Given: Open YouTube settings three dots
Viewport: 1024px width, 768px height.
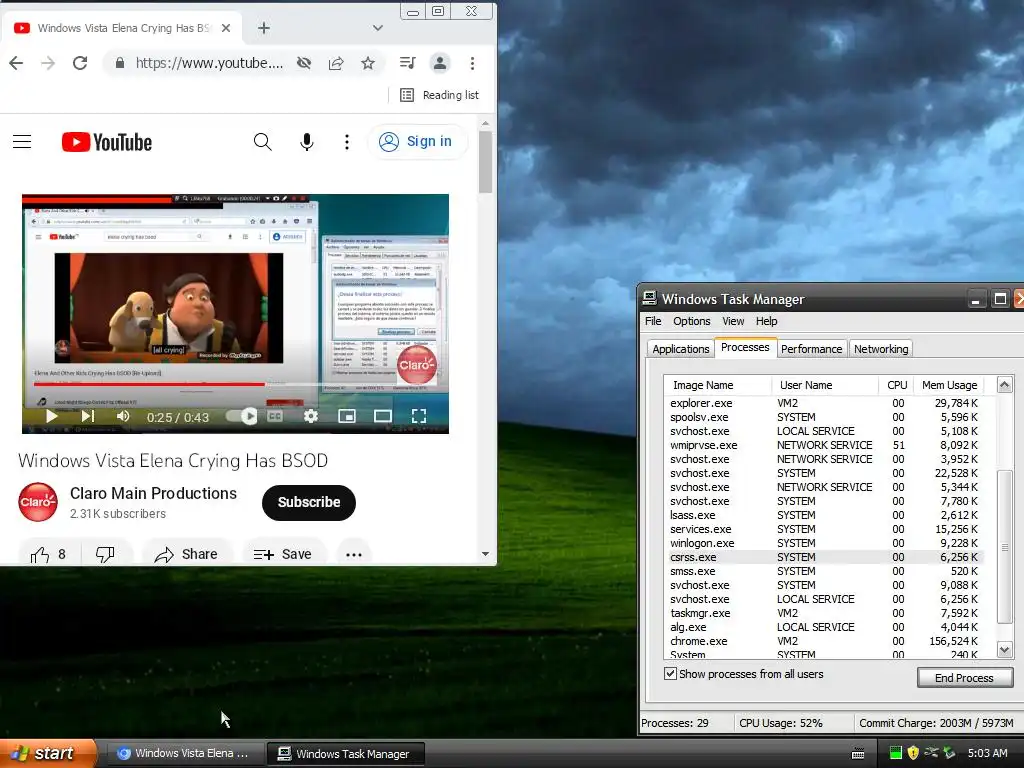Looking at the screenshot, I should point(347,142).
